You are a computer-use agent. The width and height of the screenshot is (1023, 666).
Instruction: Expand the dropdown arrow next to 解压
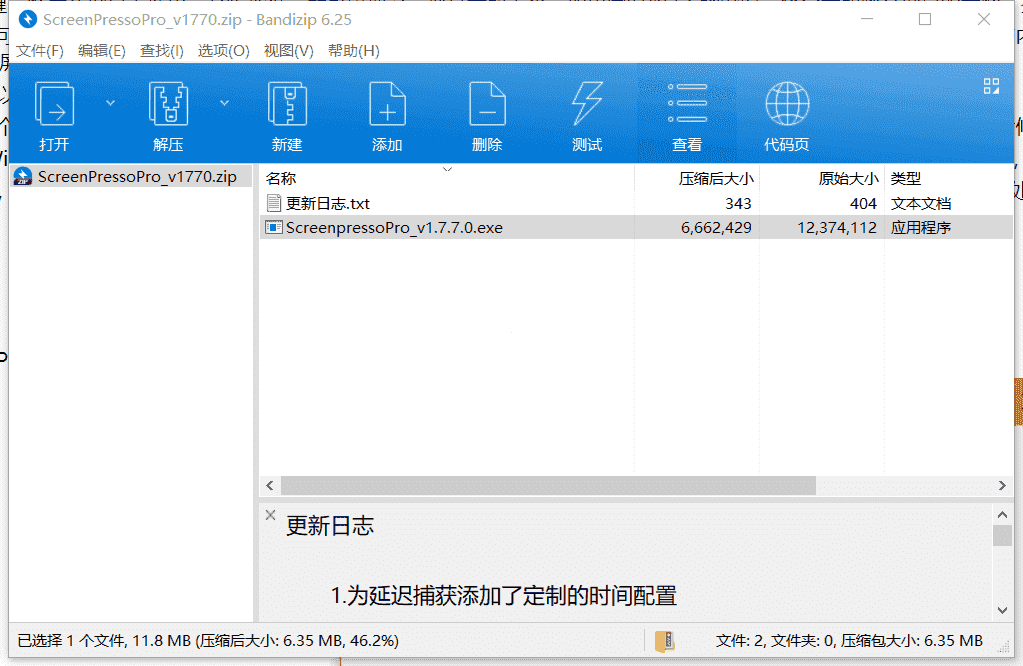(x=224, y=103)
